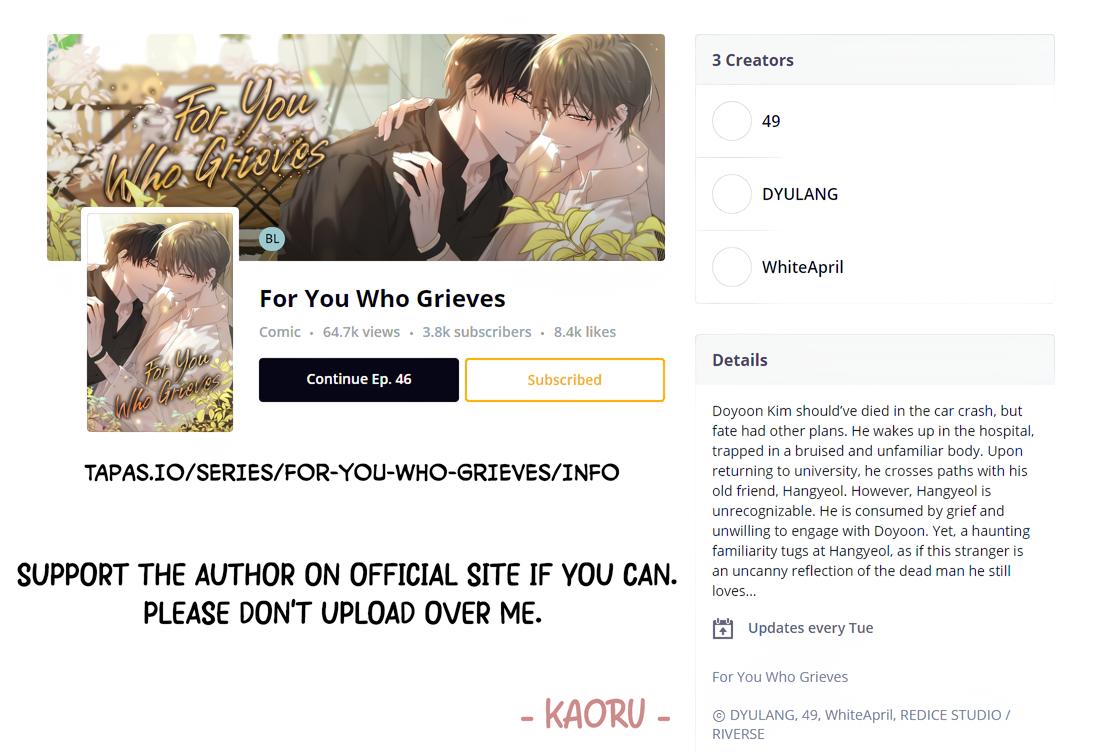Click the 3 Creators panel header
The width and height of the screenshot is (1109, 753).
click(875, 60)
